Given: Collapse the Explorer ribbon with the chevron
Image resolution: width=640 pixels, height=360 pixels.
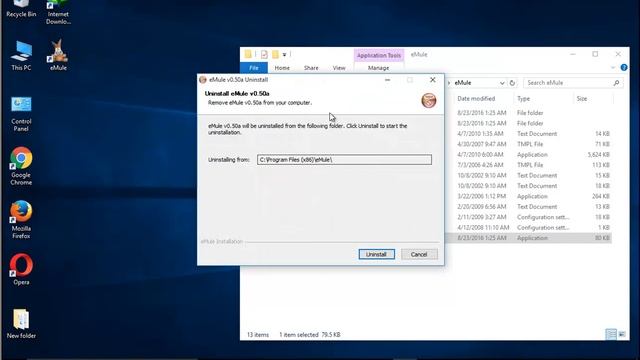Looking at the screenshot, I should (x=613, y=68).
